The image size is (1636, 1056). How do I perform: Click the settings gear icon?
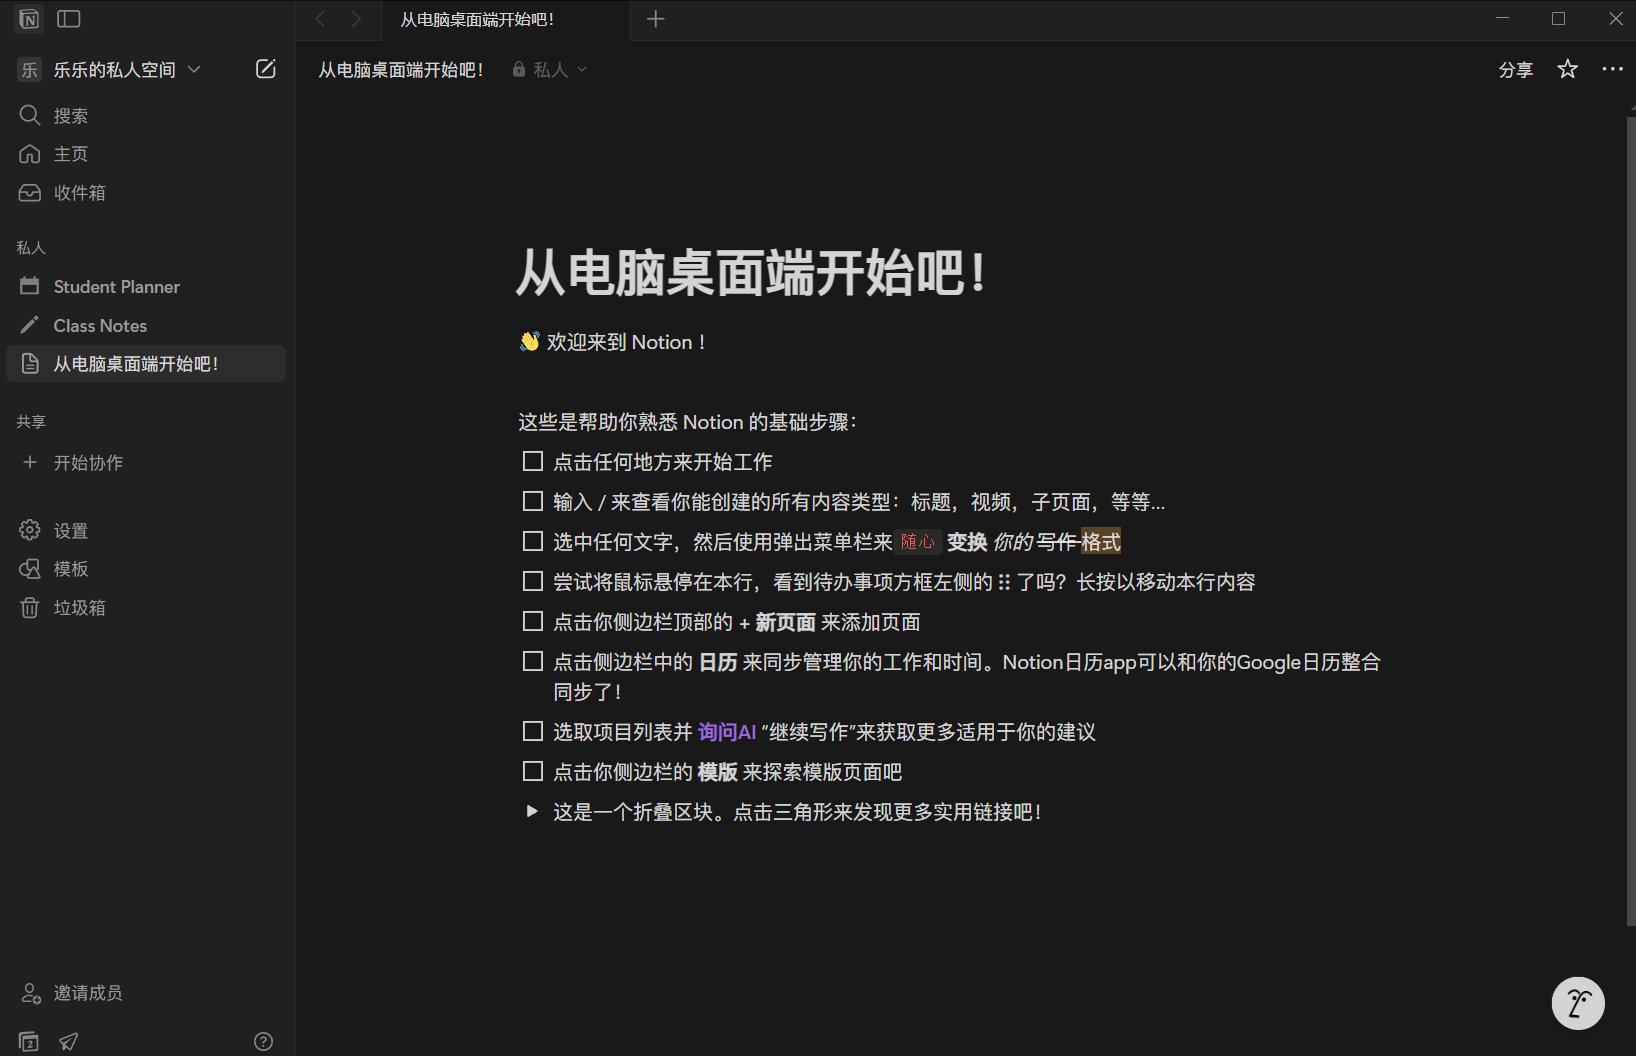coord(30,530)
